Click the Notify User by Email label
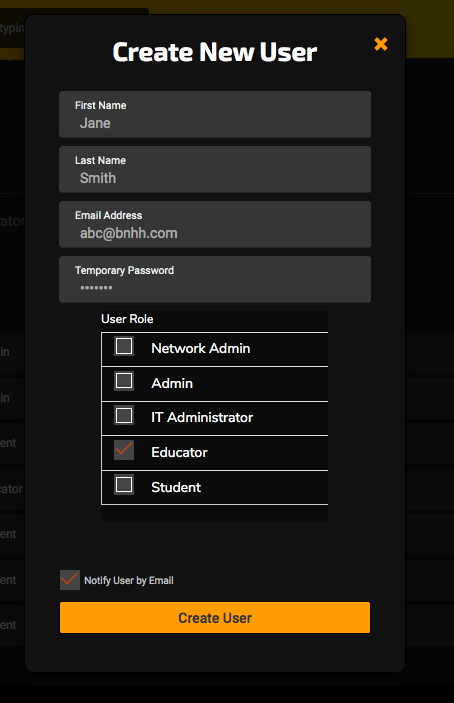The width and height of the screenshot is (454, 703). pos(129,581)
